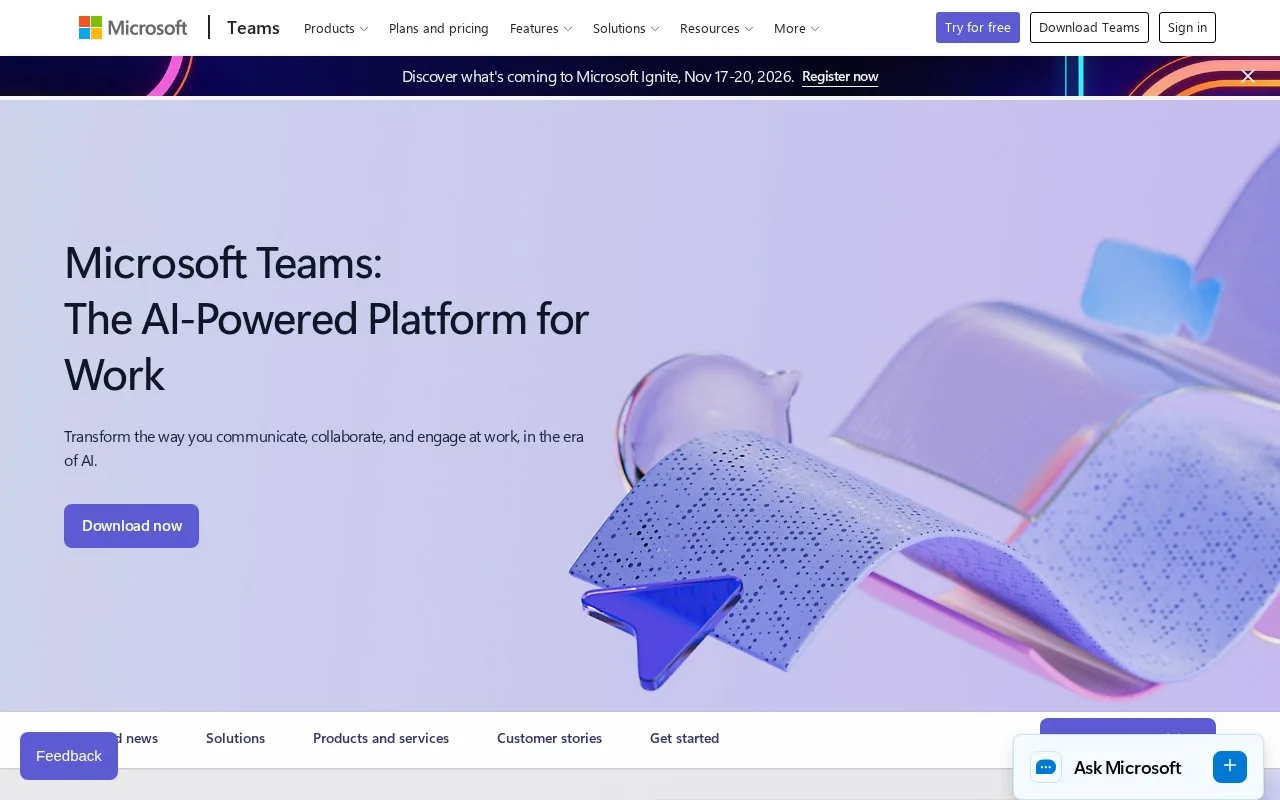Open the Feedback button
Image resolution: width=1280 pixels, height=800 pixels.
69,756
